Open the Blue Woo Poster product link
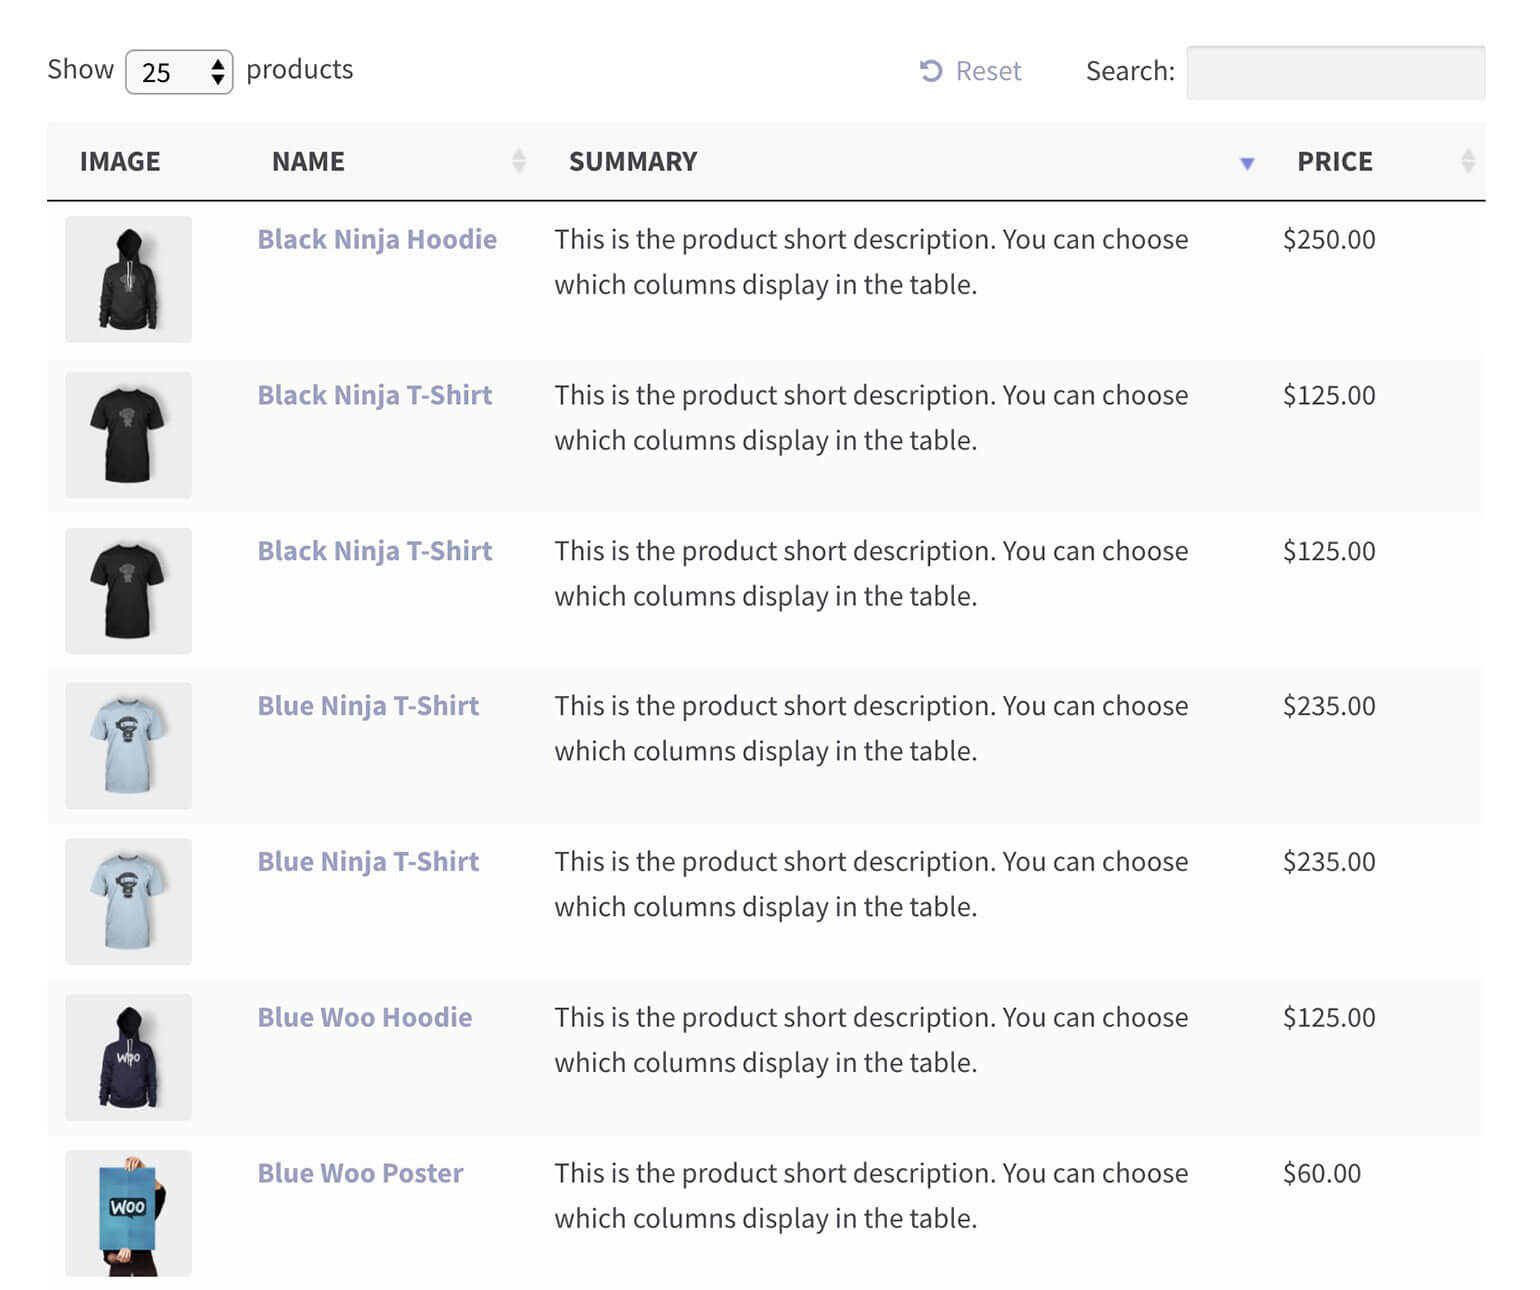1540x1290 pixels. pyautogui.click(x=360, y=1174)
